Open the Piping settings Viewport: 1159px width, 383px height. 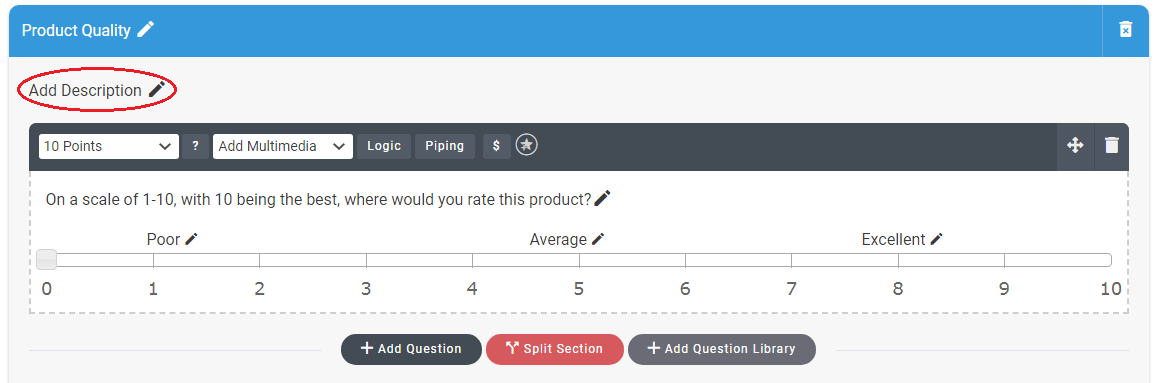(445, 146)
